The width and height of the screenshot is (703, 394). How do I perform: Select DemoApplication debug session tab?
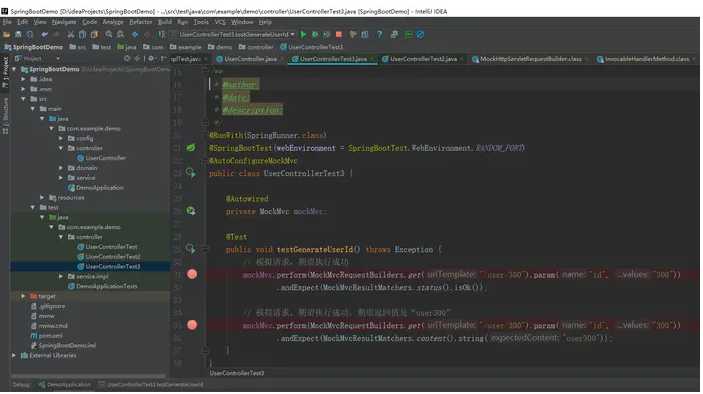(65, 385)
